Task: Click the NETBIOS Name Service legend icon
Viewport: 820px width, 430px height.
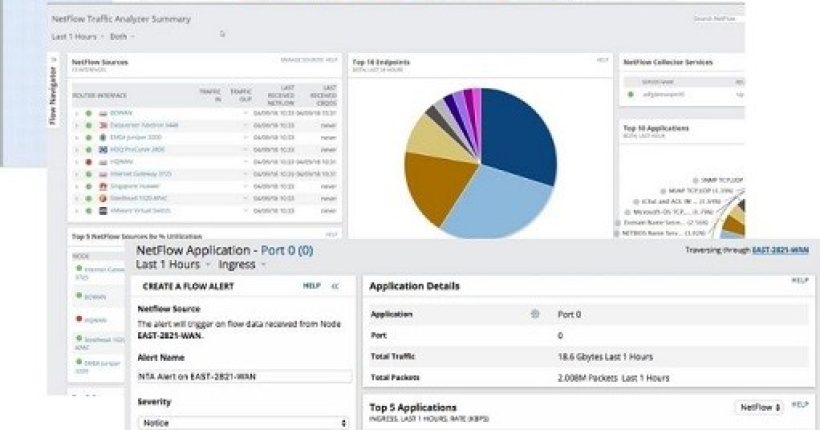Action: tap(617, 233)
